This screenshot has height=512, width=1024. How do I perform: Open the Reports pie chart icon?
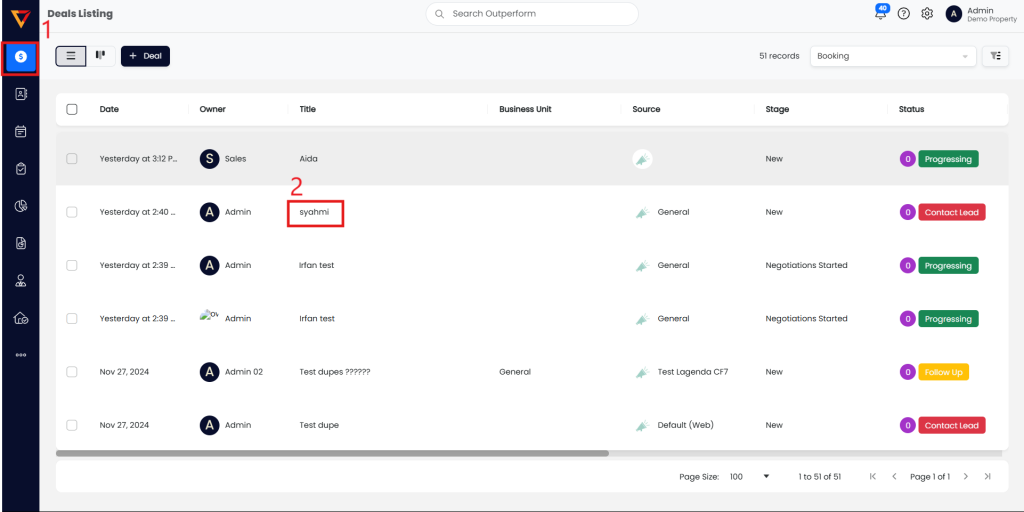point(20,206)
